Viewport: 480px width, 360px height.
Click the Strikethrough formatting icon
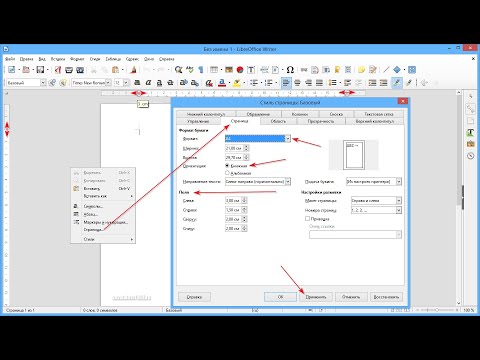click(x=170, y=83)
